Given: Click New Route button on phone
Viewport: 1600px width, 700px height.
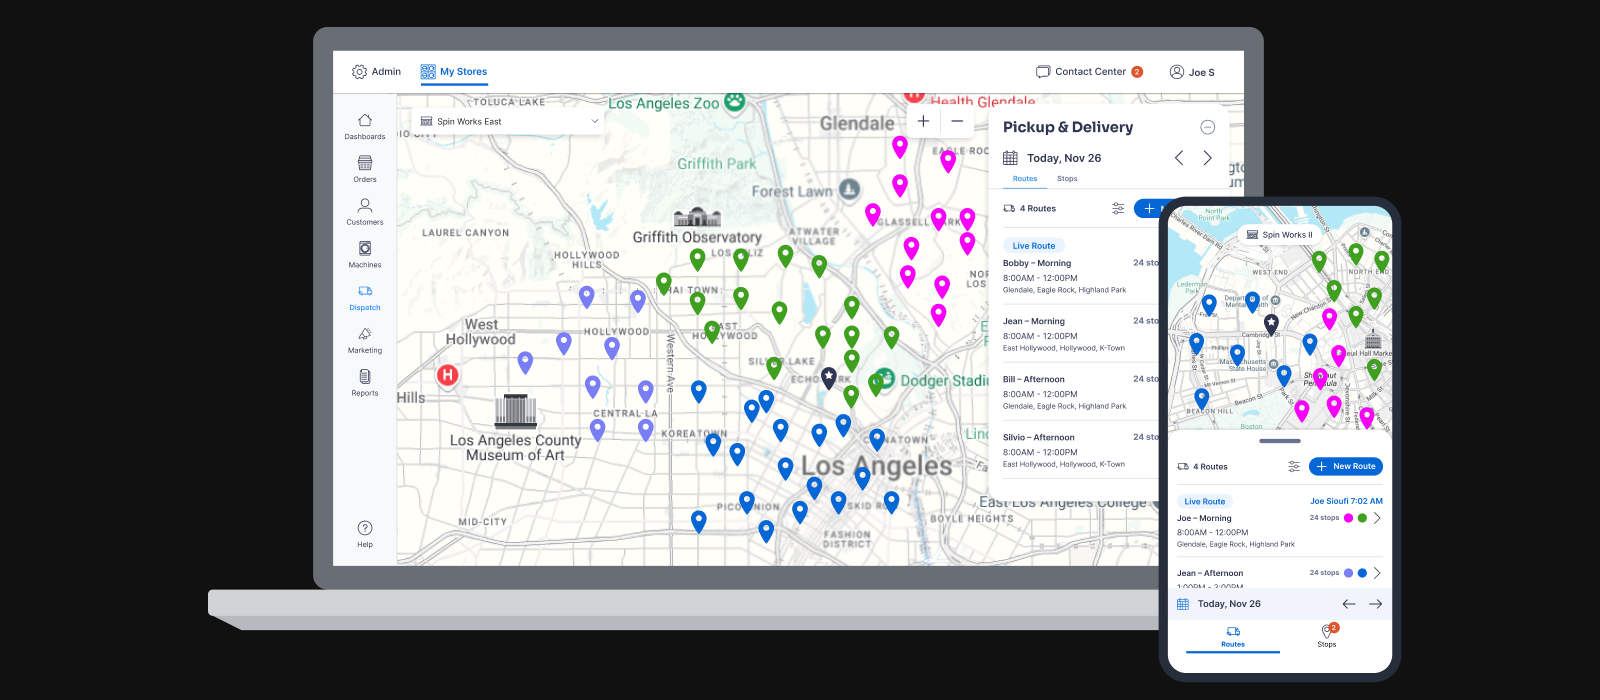Looking at the screenshot, I should tap(1345, 466).
